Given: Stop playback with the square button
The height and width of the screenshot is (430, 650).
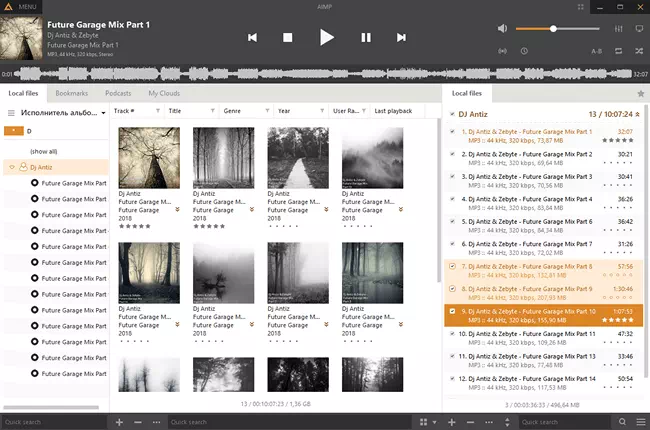Looking at the screenshot, I should click(x=288, y=38).
